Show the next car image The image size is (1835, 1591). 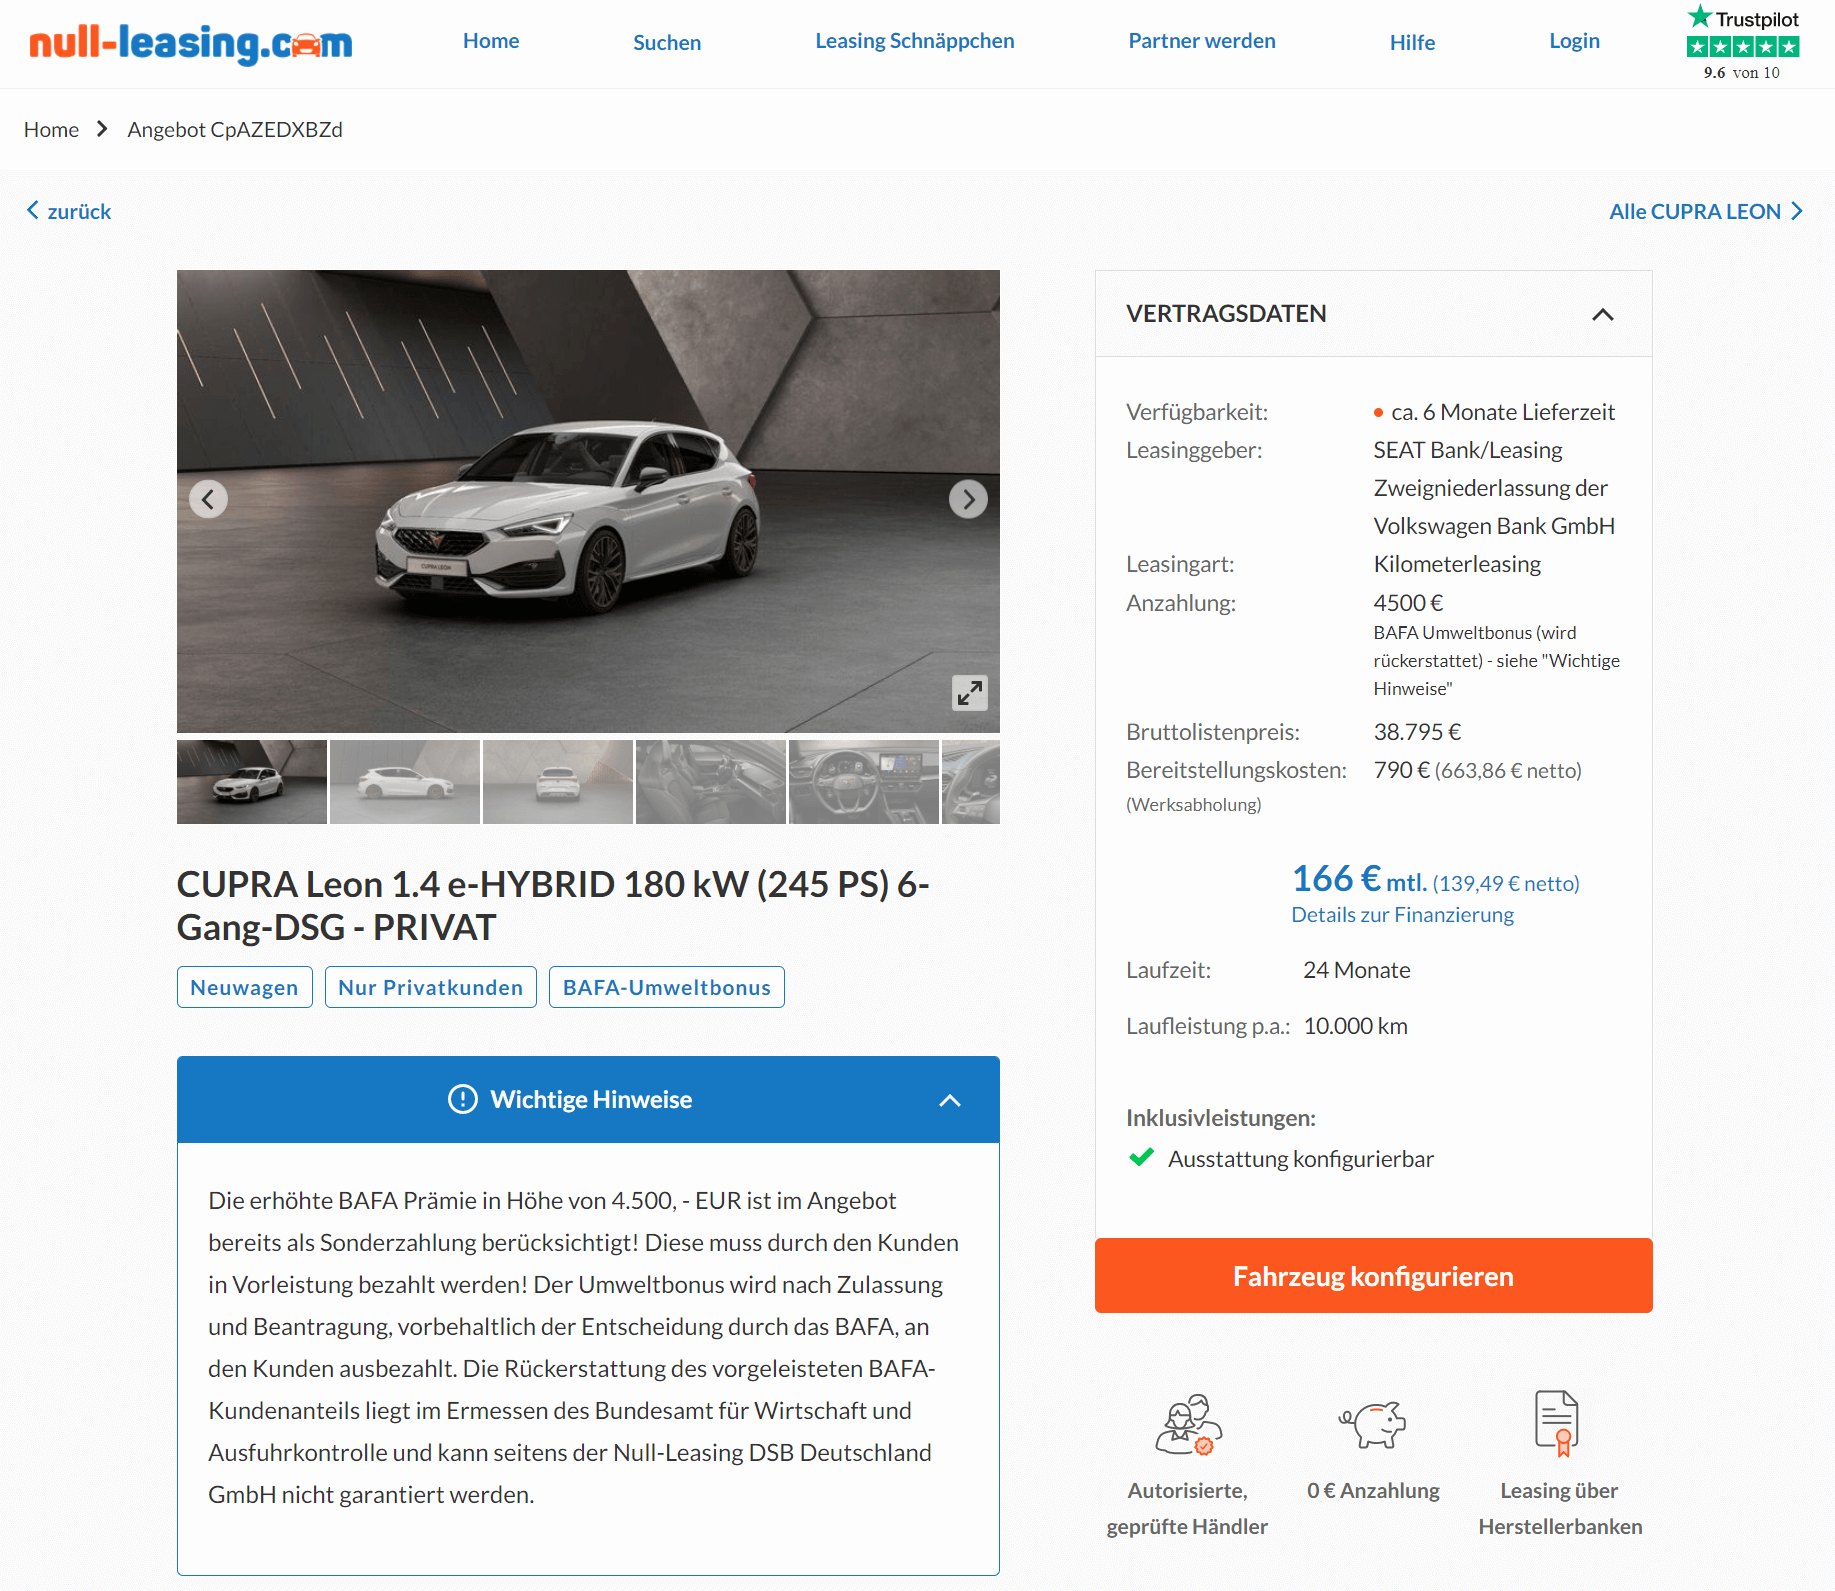[x=968, y=499]
